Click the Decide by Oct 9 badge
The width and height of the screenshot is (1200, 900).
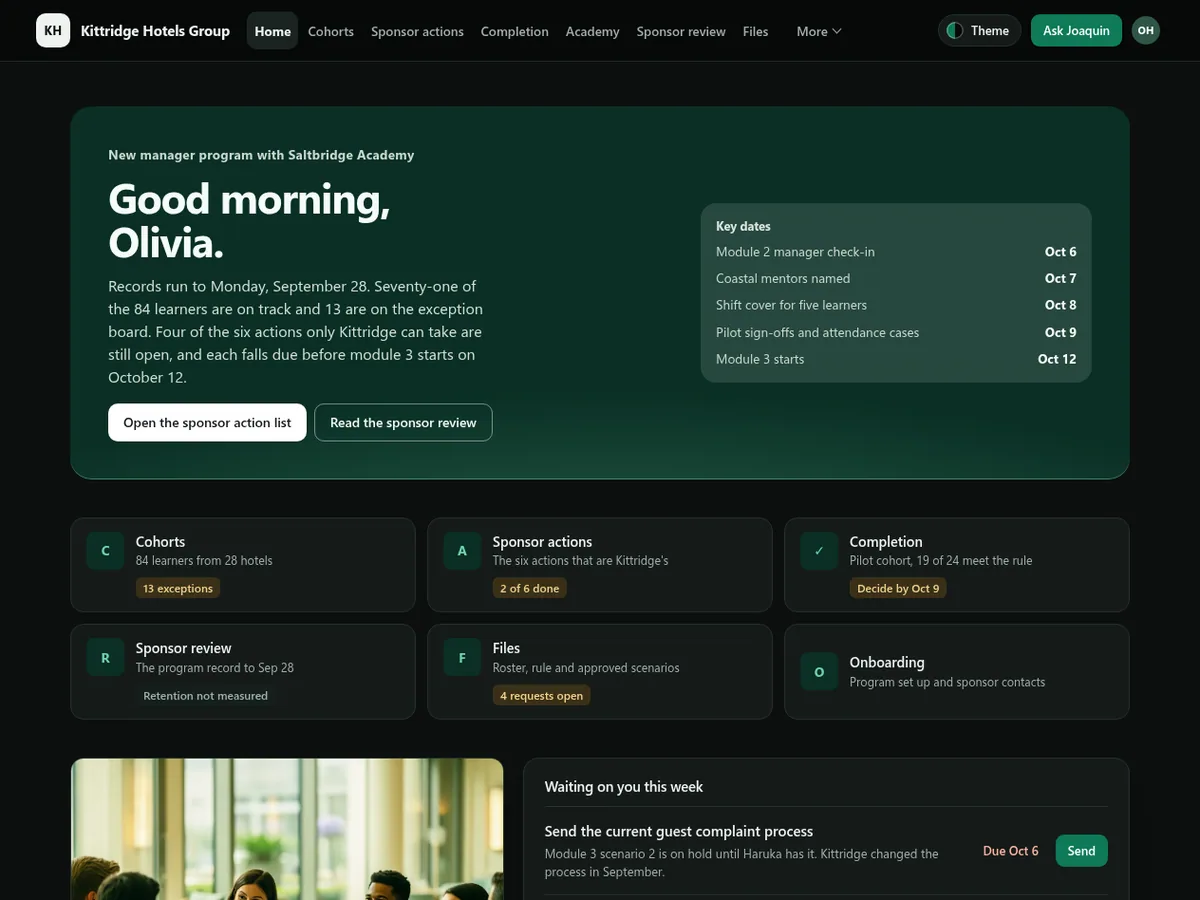(x=898, y=589)
